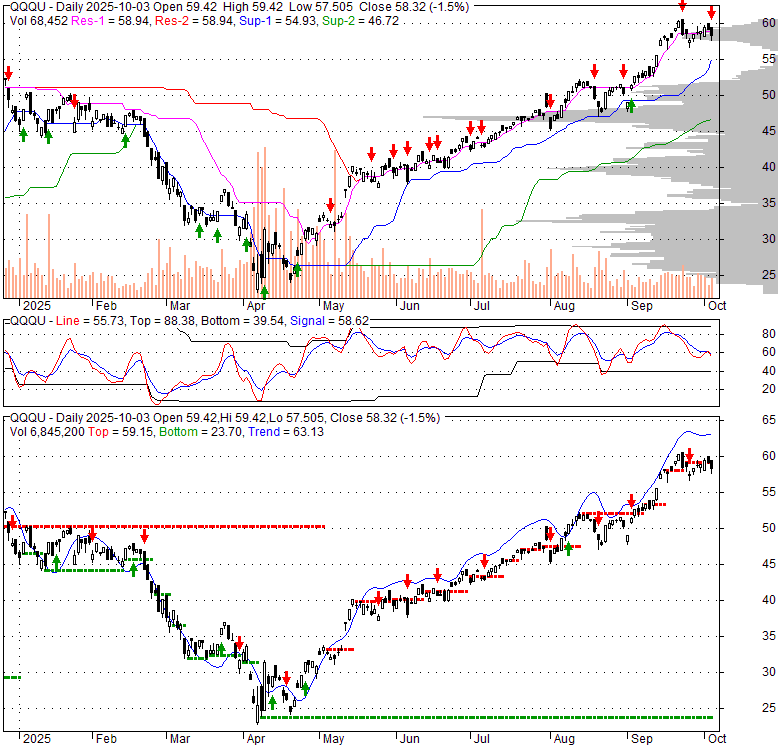This screenshot has height=745, width=780.
Task: Click the Signal = 58.62 oscillator label
Action: tap(329, 321)
